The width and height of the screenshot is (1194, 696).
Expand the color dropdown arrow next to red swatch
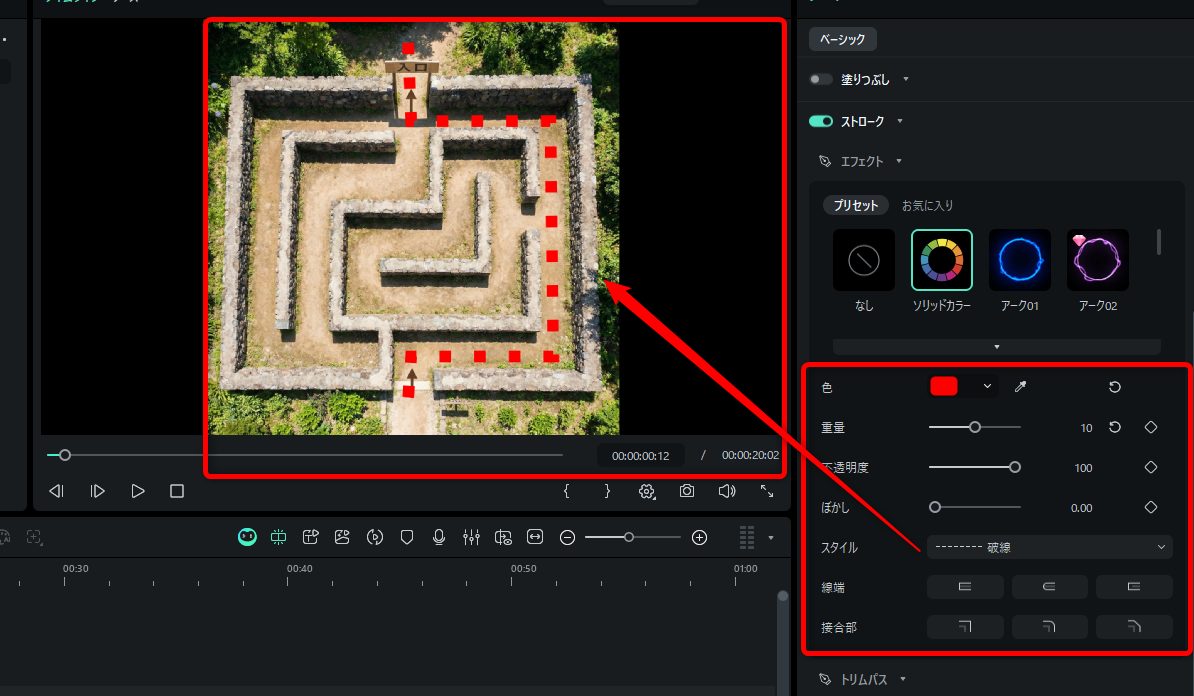click(988, 387)
